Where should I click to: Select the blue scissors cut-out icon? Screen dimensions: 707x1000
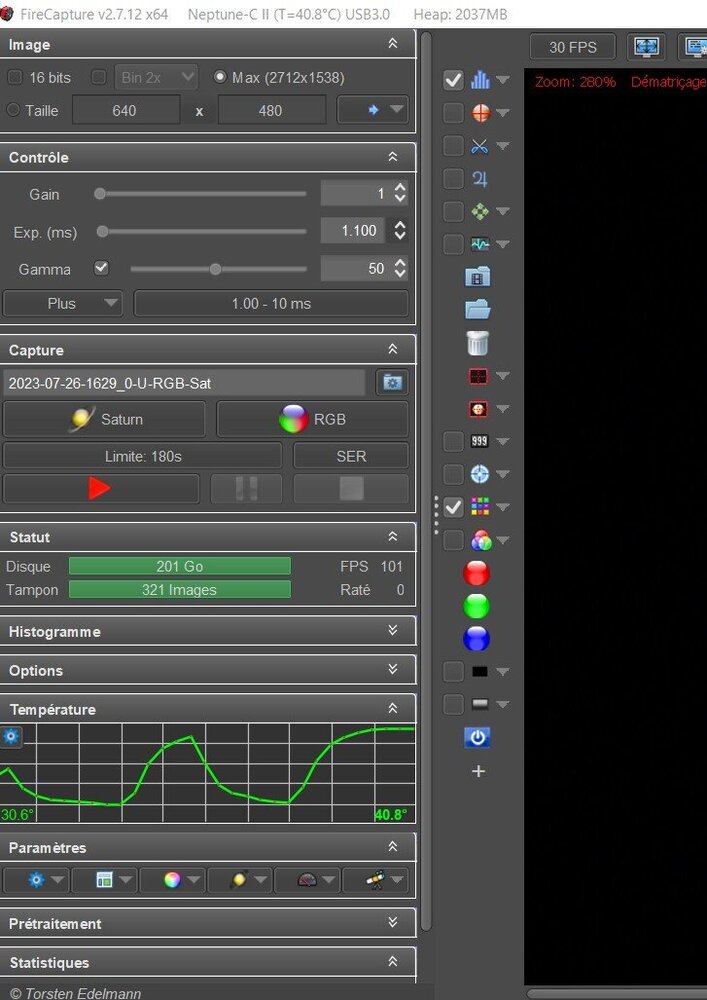480,146
